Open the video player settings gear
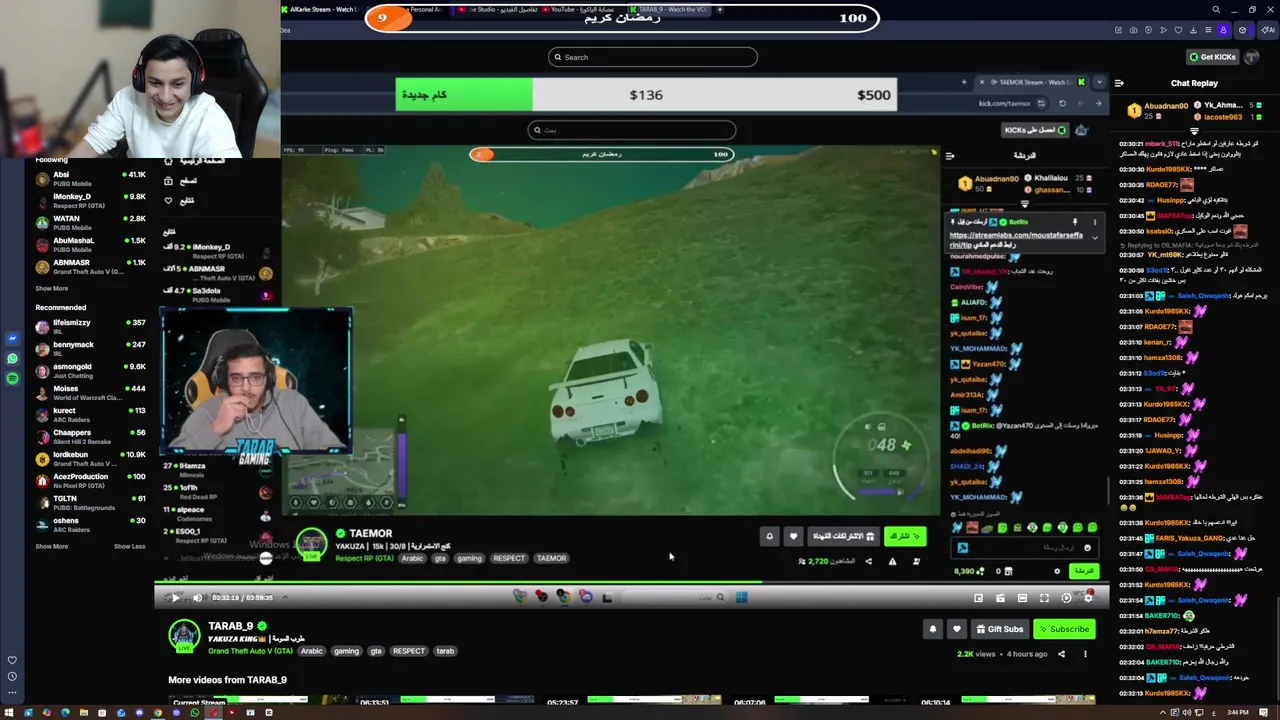1280x720 pixels. coord(1088,598)
